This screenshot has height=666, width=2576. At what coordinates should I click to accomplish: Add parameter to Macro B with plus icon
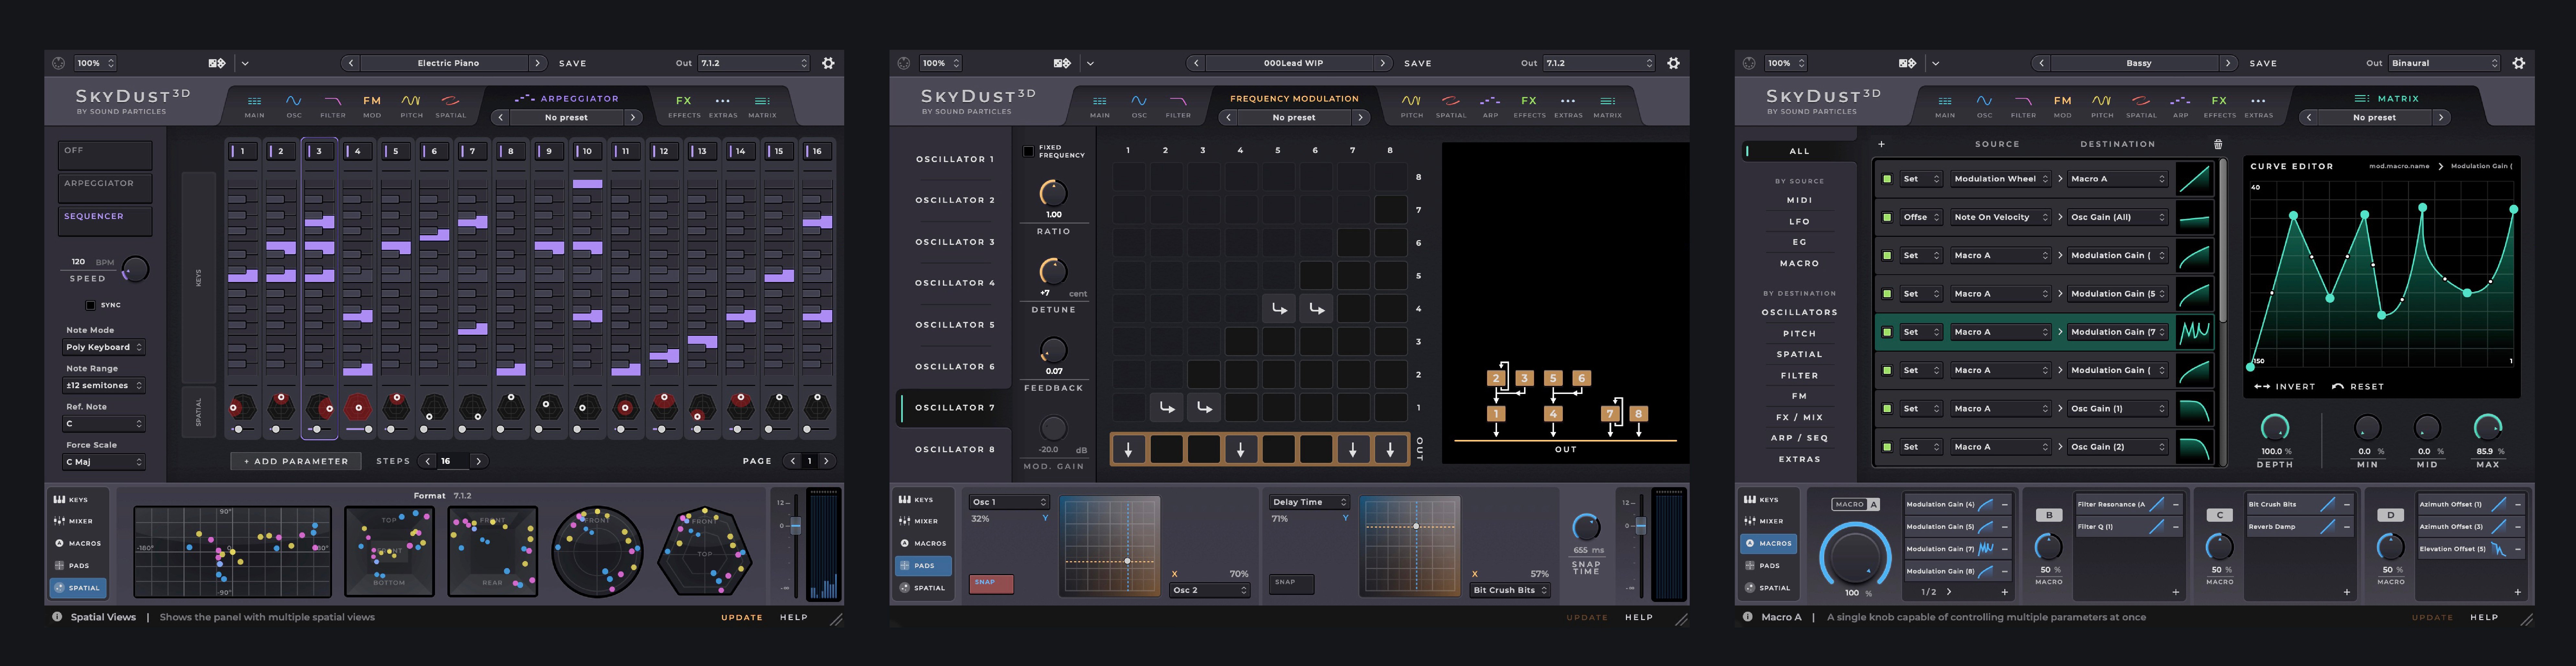(2176, 592)
